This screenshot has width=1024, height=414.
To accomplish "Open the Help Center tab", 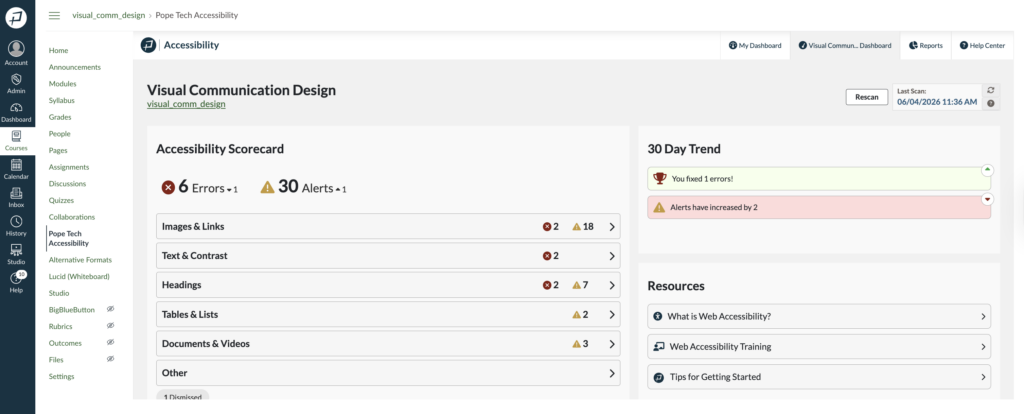I will coord(982,46).
